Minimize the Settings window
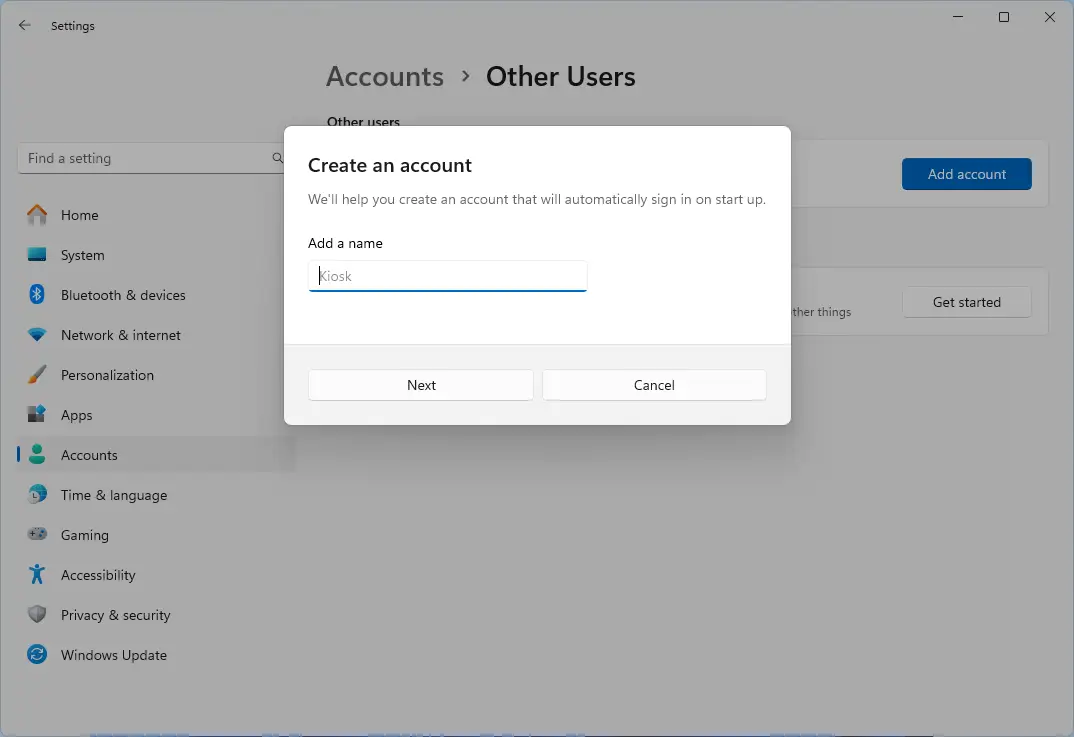Screen dimensions: 1074x737 click(x=958, y=17)
